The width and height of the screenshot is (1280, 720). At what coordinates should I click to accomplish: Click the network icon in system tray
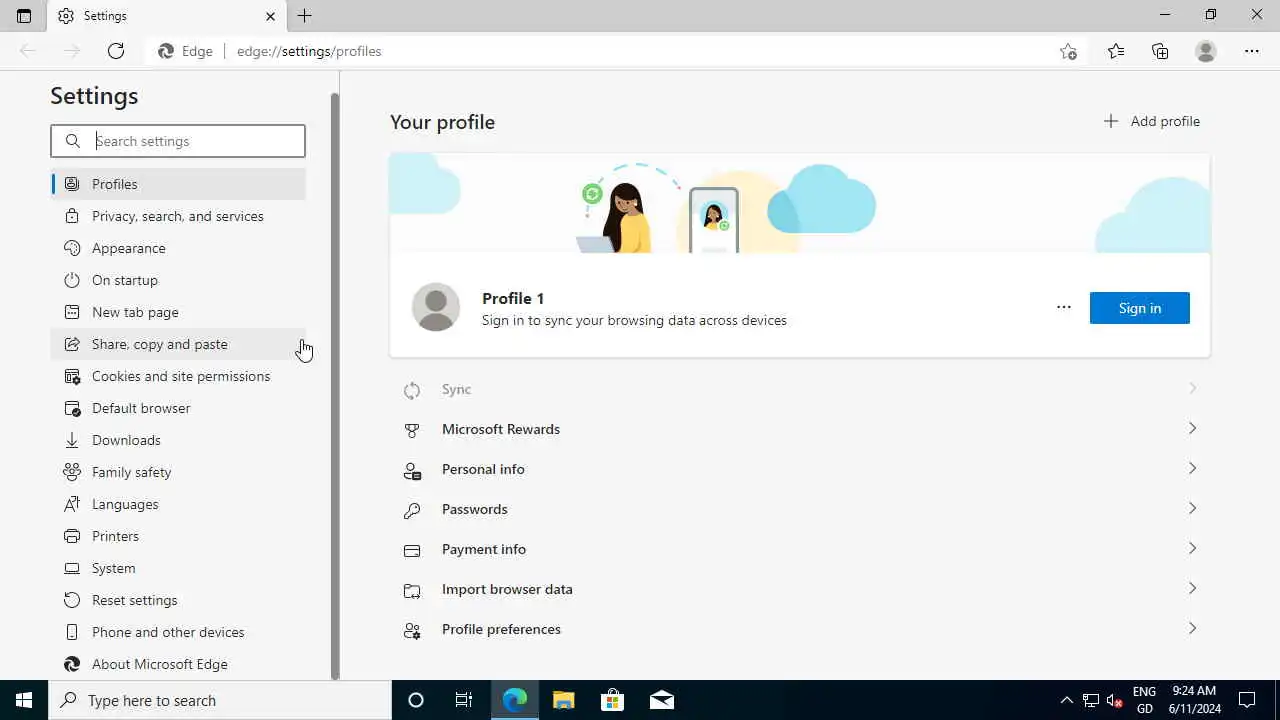tap(1090, 700)
